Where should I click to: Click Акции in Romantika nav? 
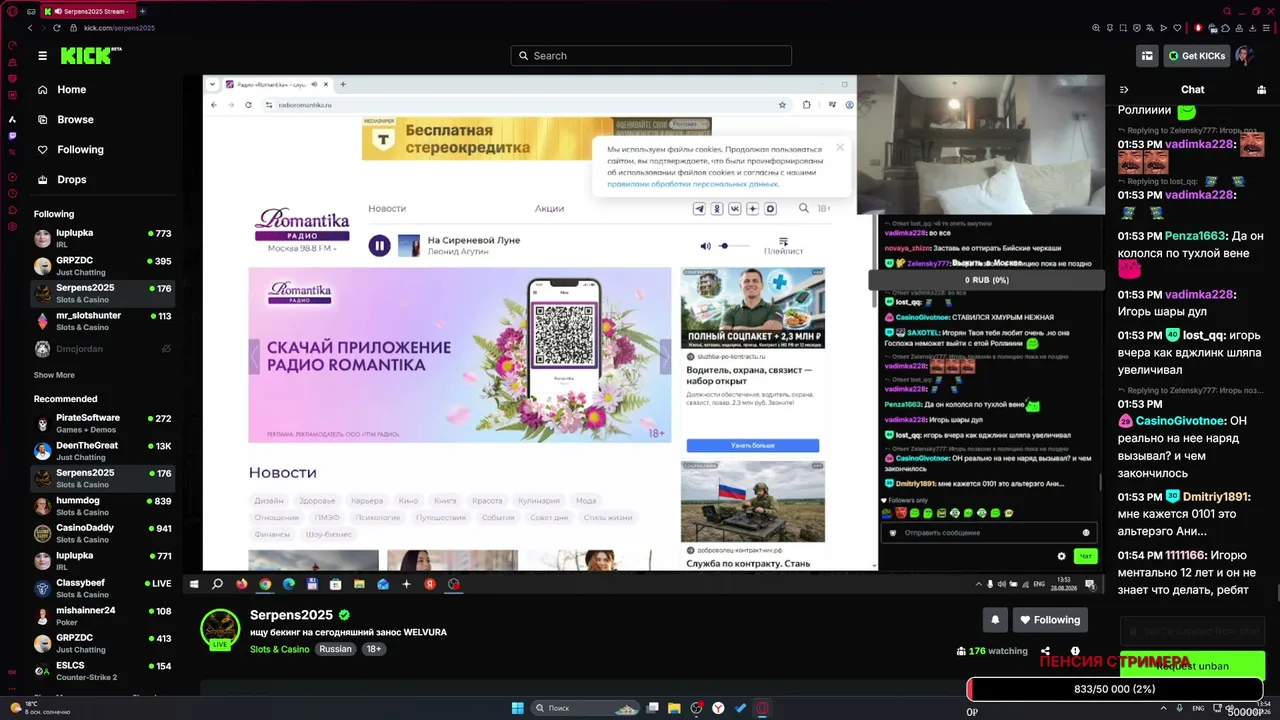(x=549, y=208)
